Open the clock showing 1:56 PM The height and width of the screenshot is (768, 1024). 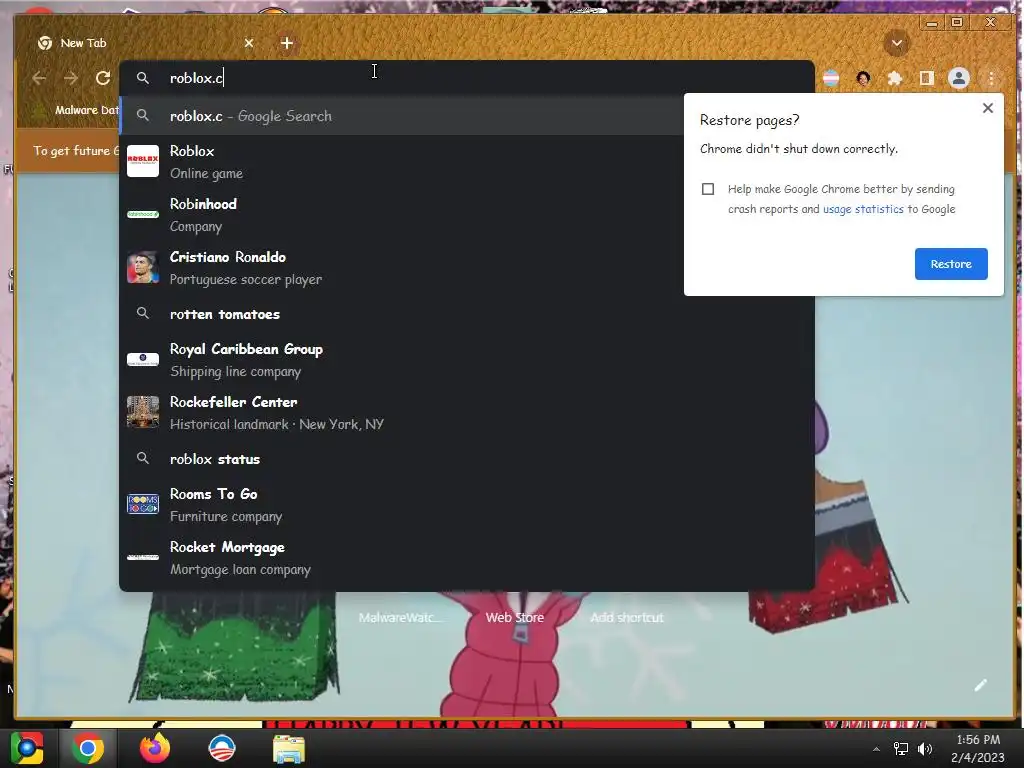978,748
